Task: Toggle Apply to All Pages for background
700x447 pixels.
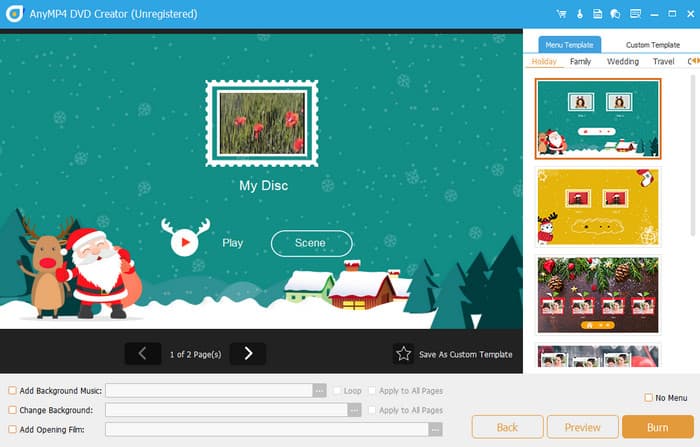Action: 372,410
